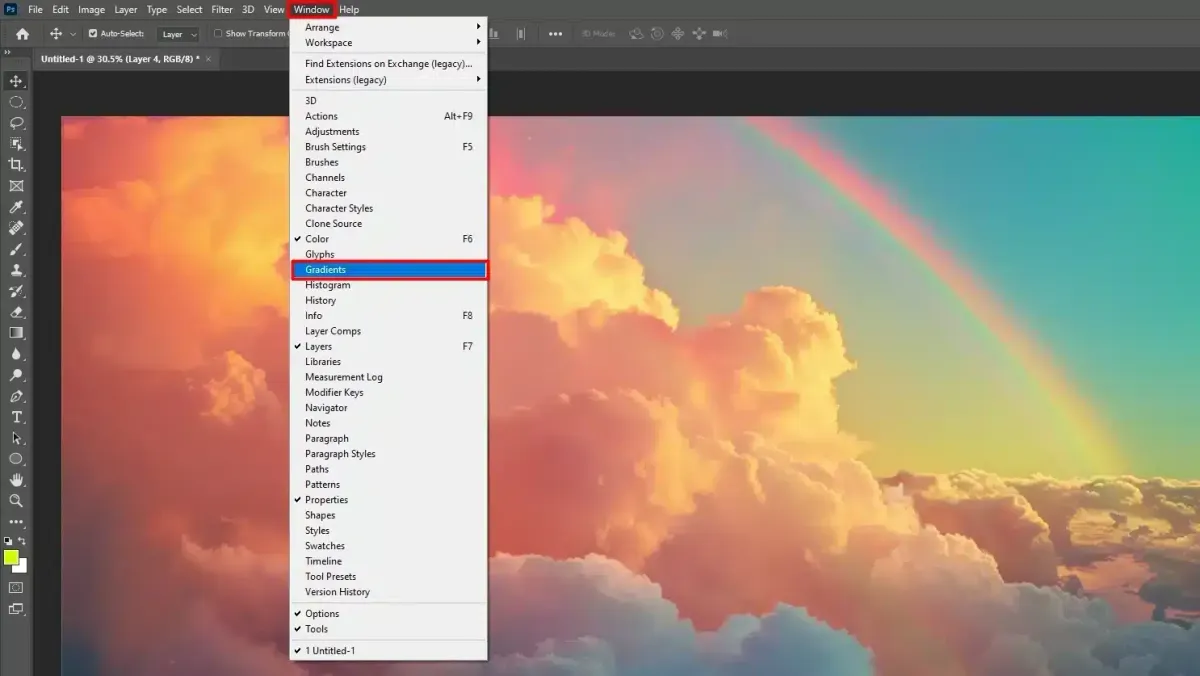Open the Window menu
Image resolution: width=1200 pixels, height=676 pixels.
[x=312, y=9]
